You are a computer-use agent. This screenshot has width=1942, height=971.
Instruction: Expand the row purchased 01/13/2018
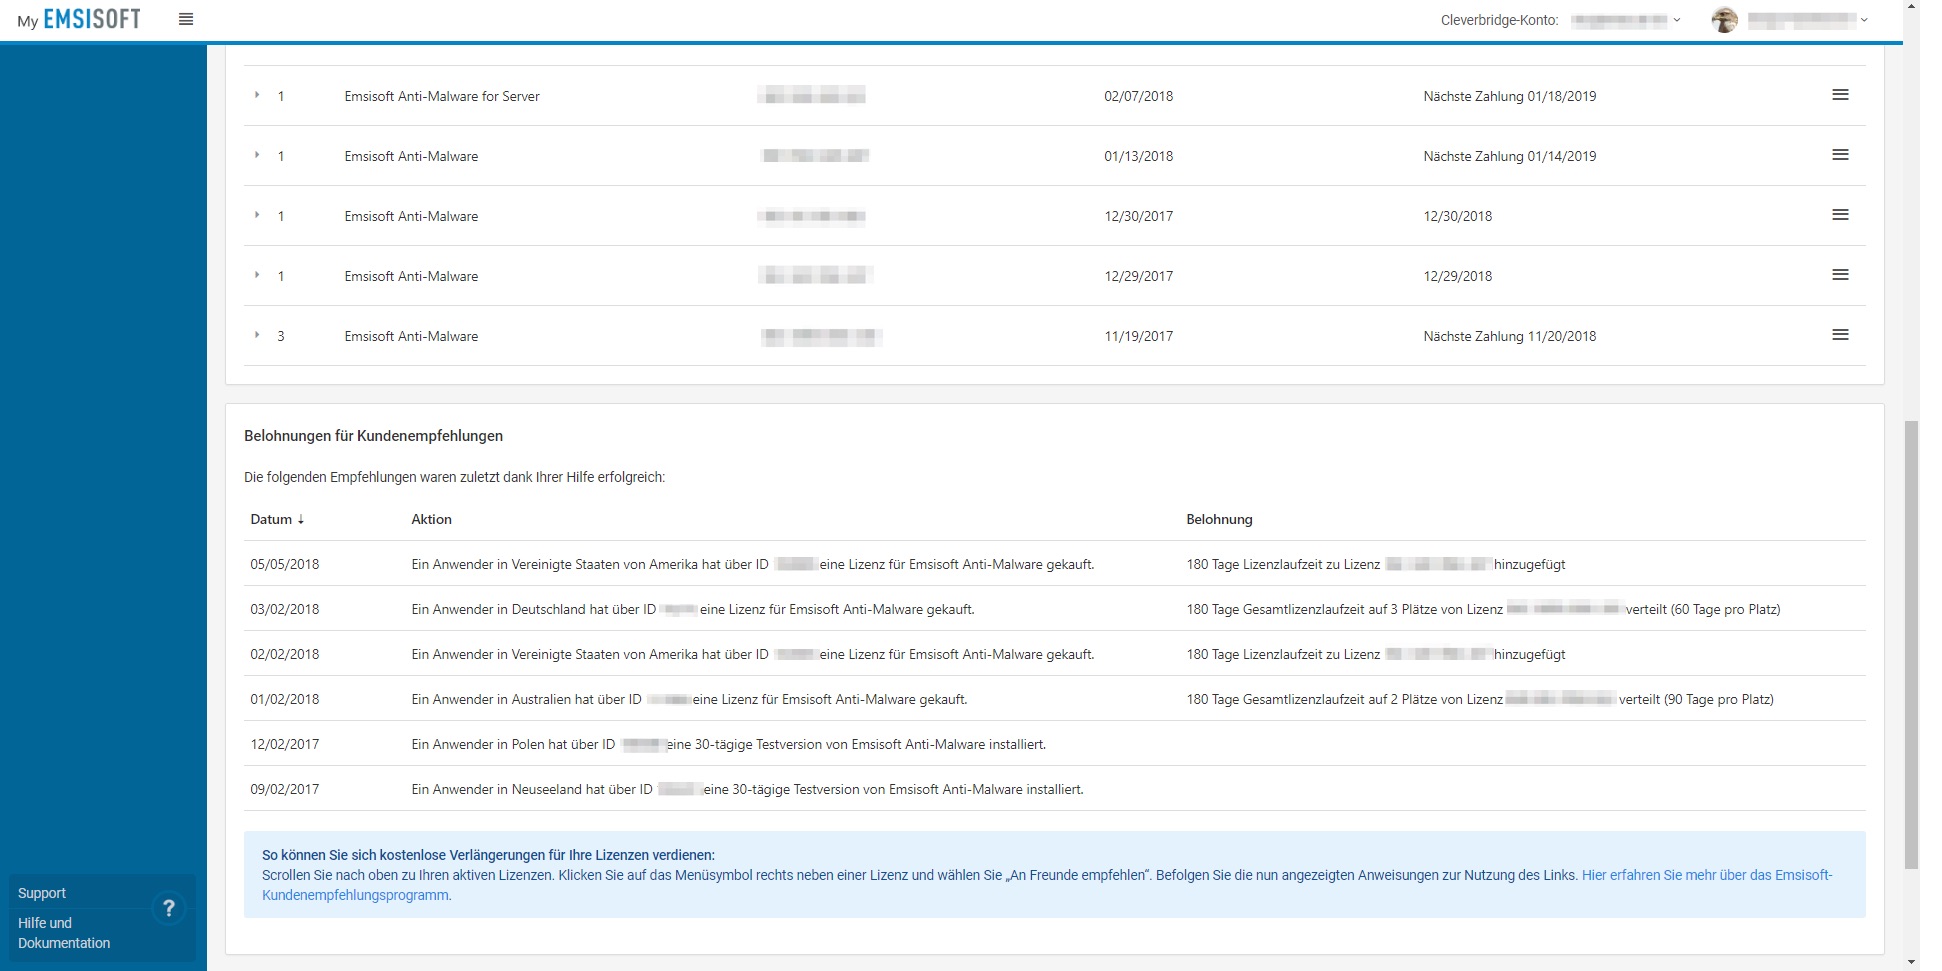coord(257,155)
